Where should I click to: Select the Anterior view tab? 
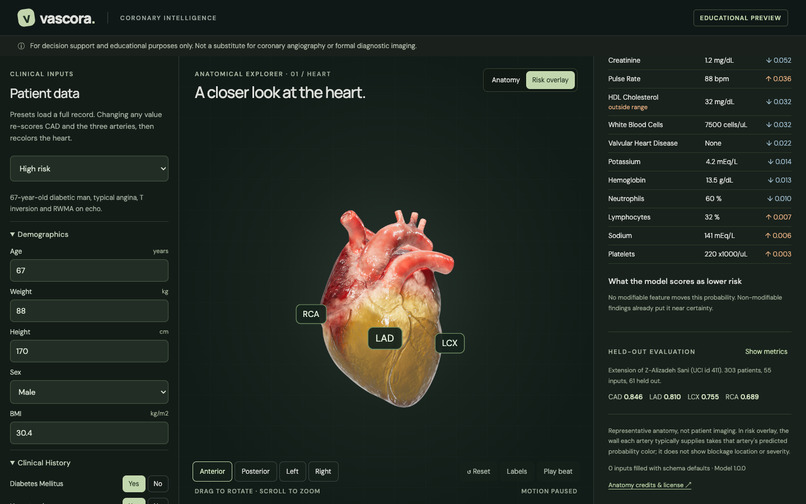pos(212,471)
